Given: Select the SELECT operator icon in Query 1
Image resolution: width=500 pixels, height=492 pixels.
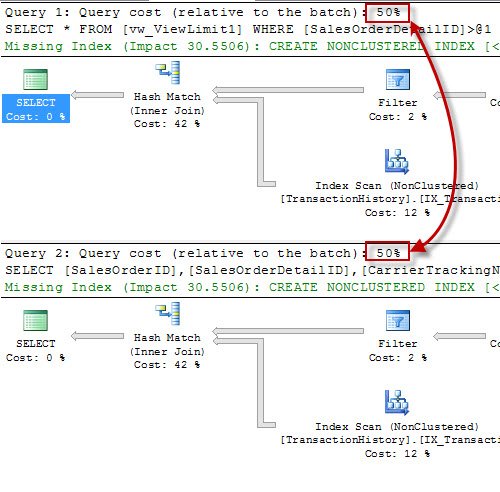Looking at the screenshot, I should click(35, 79).
